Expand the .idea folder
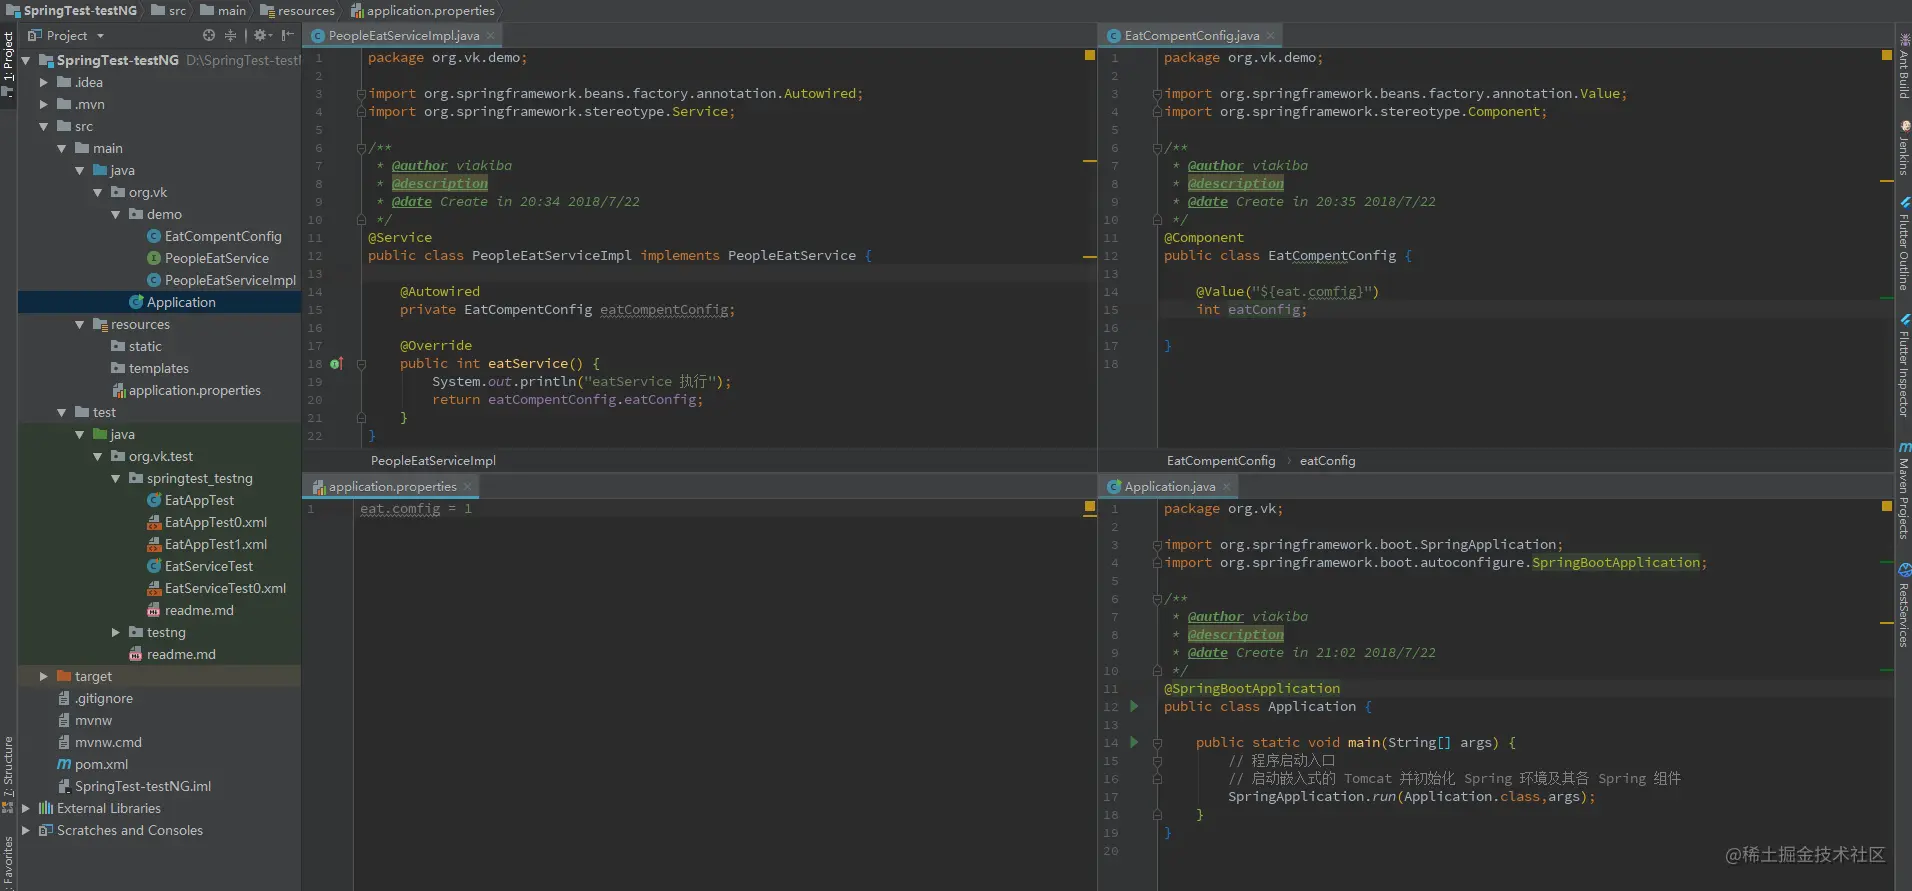The image size is (1912, 891). pyautogui.click(x=44, y=82)
